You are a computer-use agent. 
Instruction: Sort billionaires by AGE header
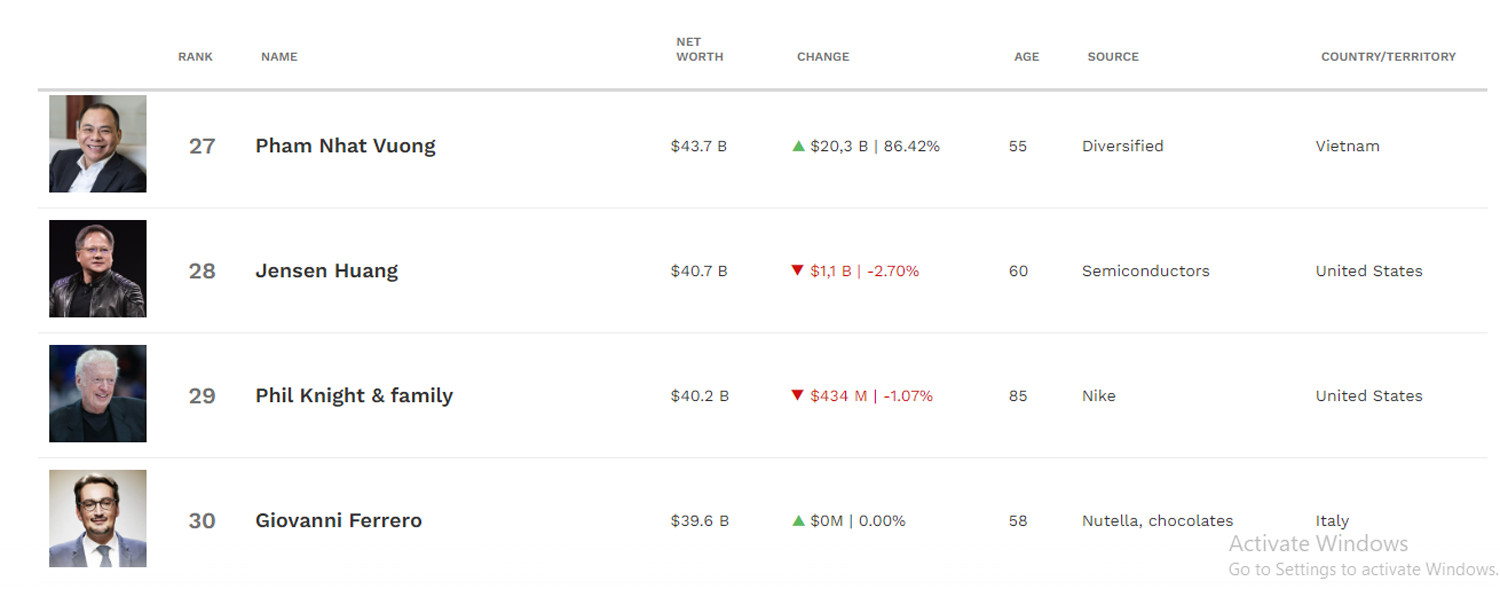1026,57
